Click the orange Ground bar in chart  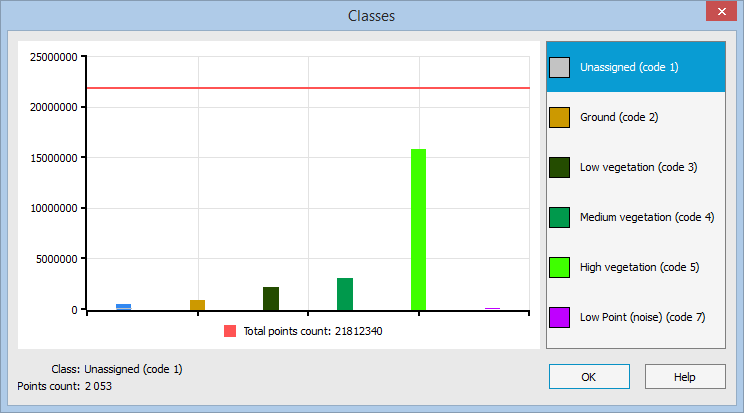[x=197, y=304]
